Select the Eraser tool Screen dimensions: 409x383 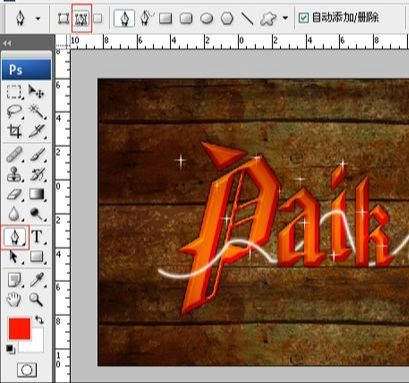(x=15, y=194)
